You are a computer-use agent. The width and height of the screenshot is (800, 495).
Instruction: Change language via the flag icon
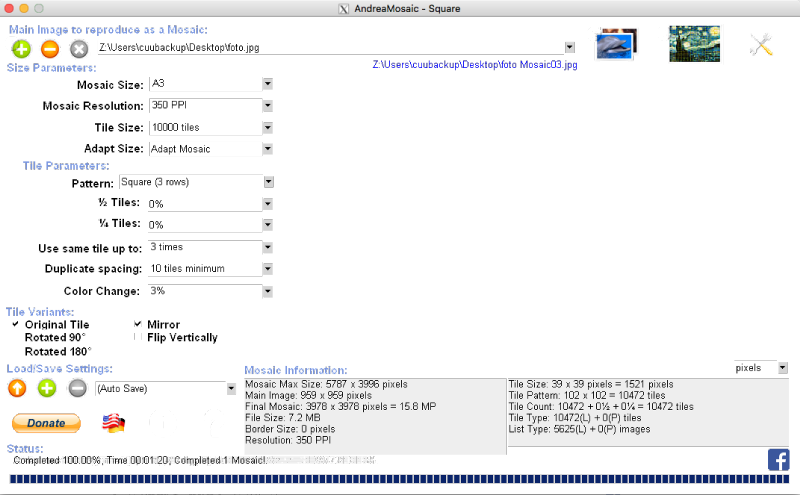113,423
